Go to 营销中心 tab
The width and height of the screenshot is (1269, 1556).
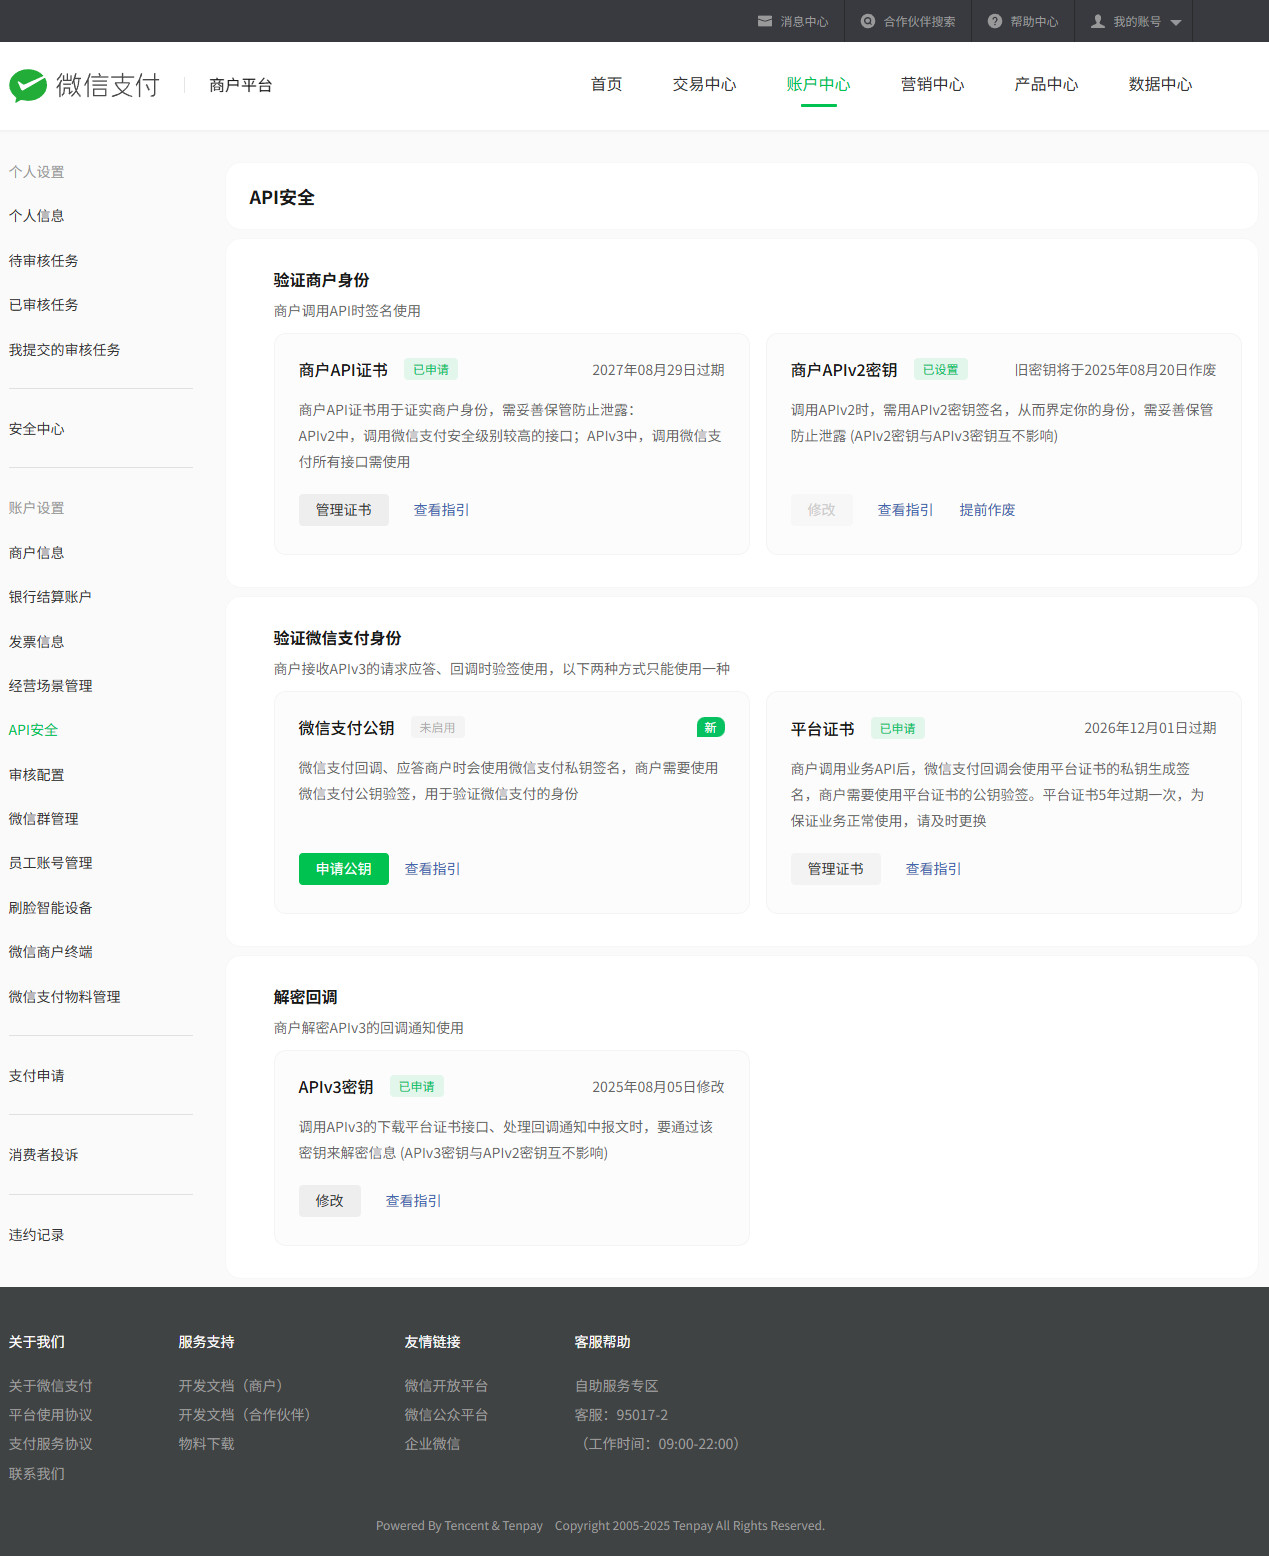tap(933, 84)
